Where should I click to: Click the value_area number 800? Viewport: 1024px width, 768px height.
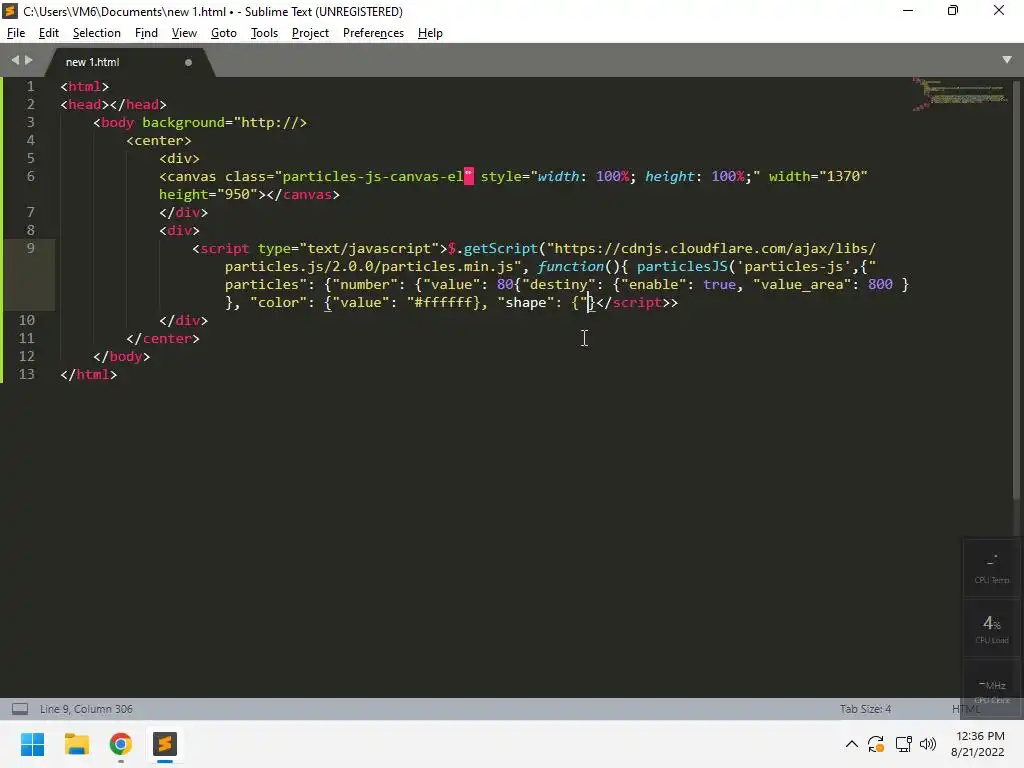tap(880, 285)
